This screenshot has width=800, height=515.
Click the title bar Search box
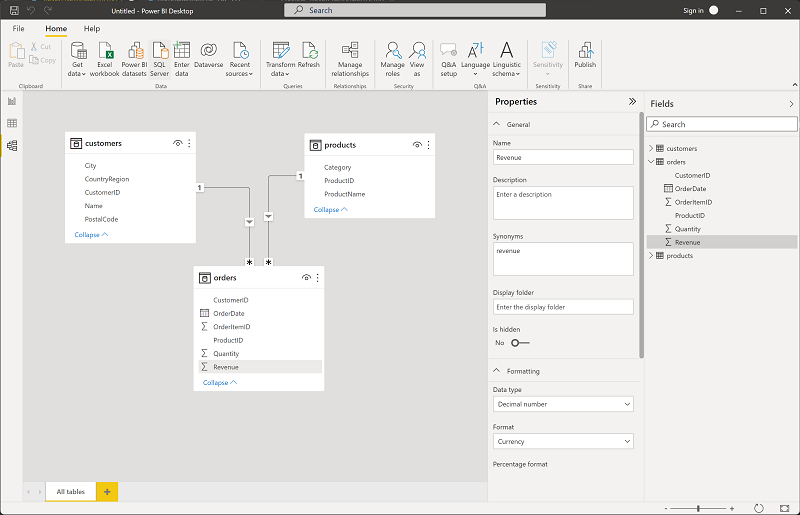pos(415,10)
